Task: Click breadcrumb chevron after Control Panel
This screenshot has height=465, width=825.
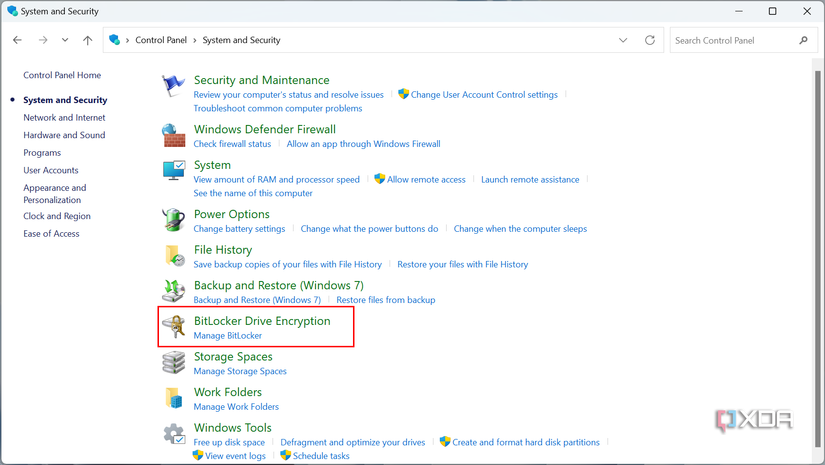Action: tap(195, 40)
